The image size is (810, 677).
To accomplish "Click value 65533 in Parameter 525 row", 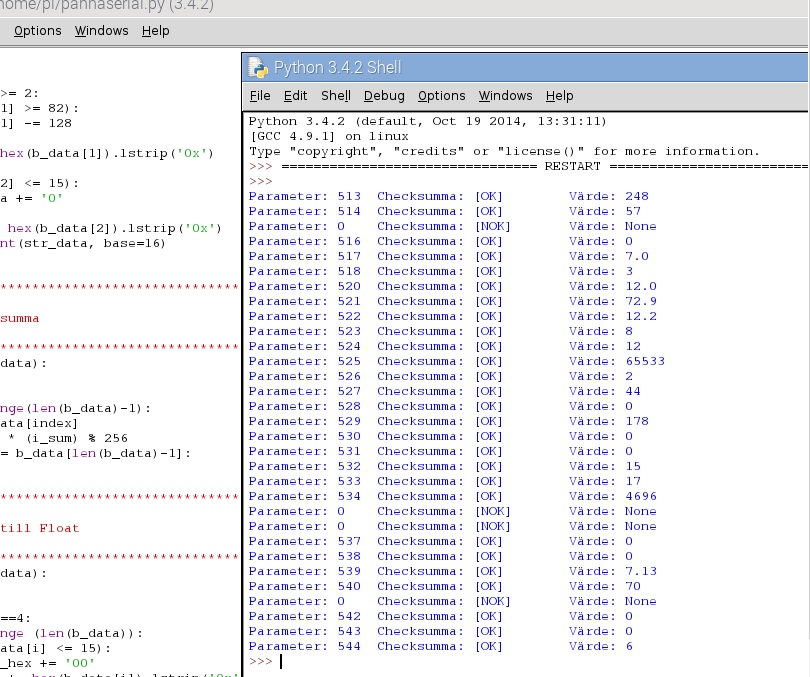I will click(645, 361).
